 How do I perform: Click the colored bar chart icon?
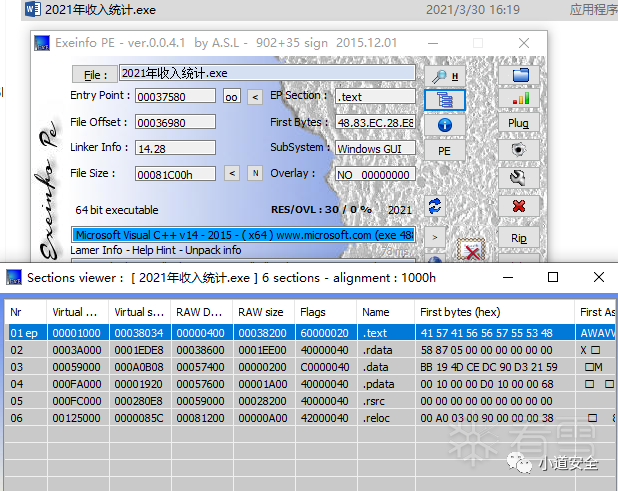(519, 98)
